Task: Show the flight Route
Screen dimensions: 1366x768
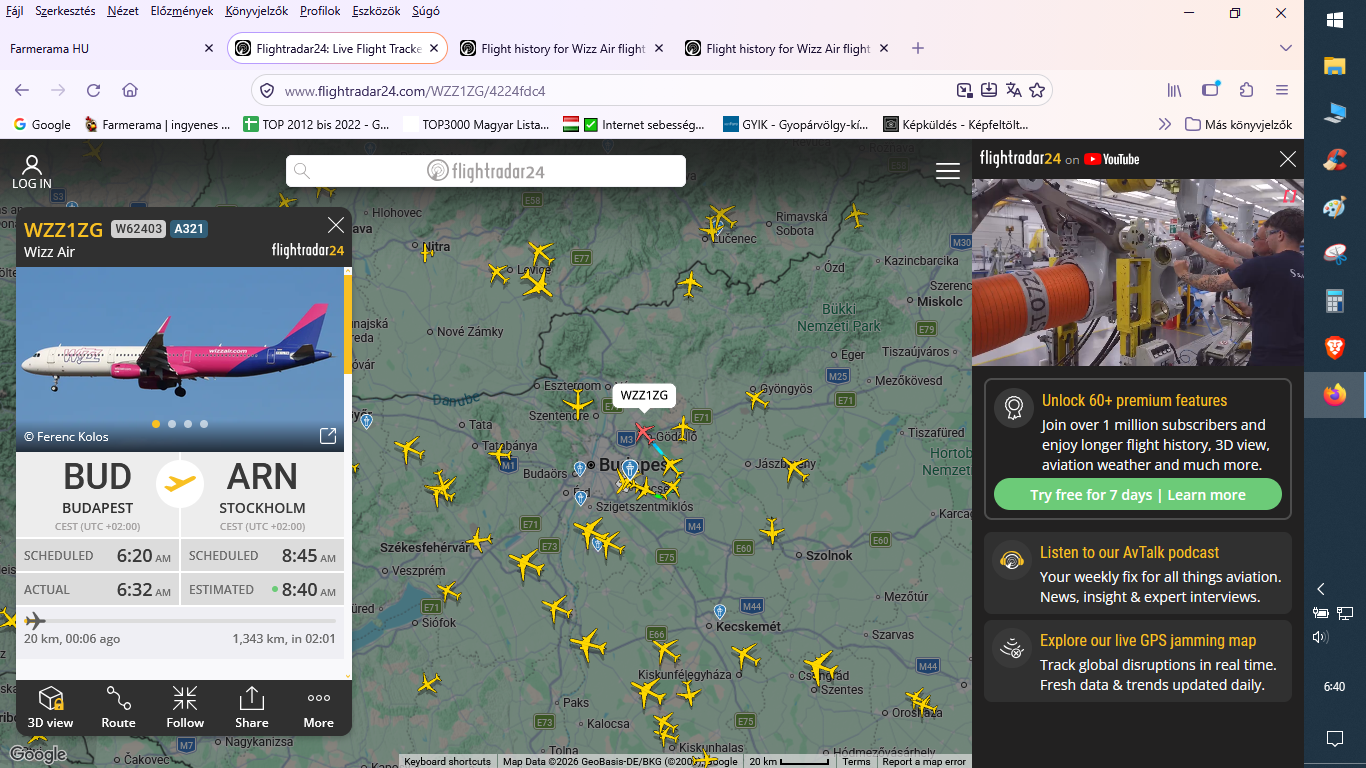Action: (118, 707)
